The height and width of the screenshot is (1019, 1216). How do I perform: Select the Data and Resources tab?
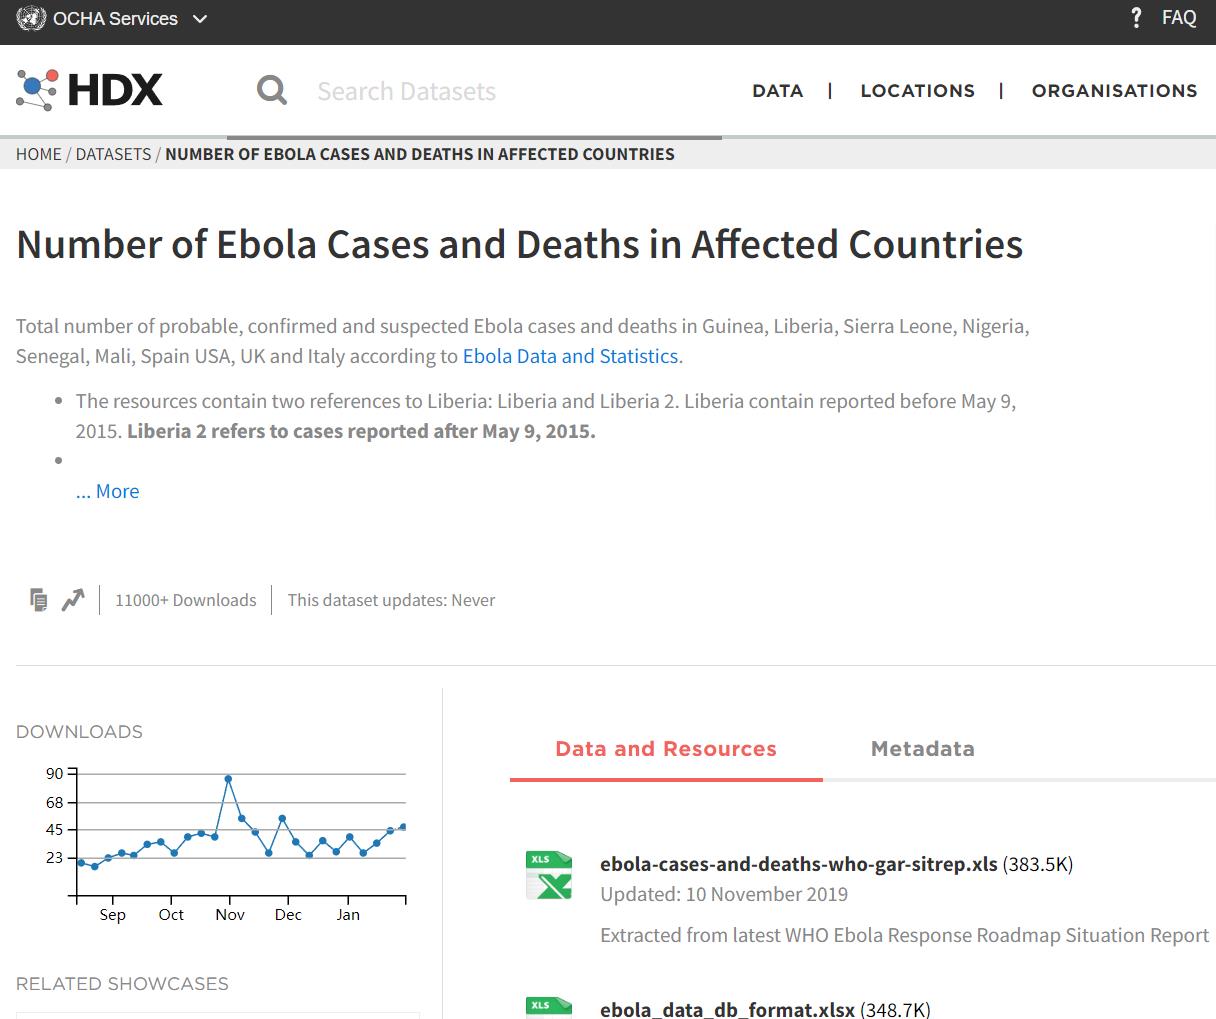pyautogui.click(x=666, y=749)
